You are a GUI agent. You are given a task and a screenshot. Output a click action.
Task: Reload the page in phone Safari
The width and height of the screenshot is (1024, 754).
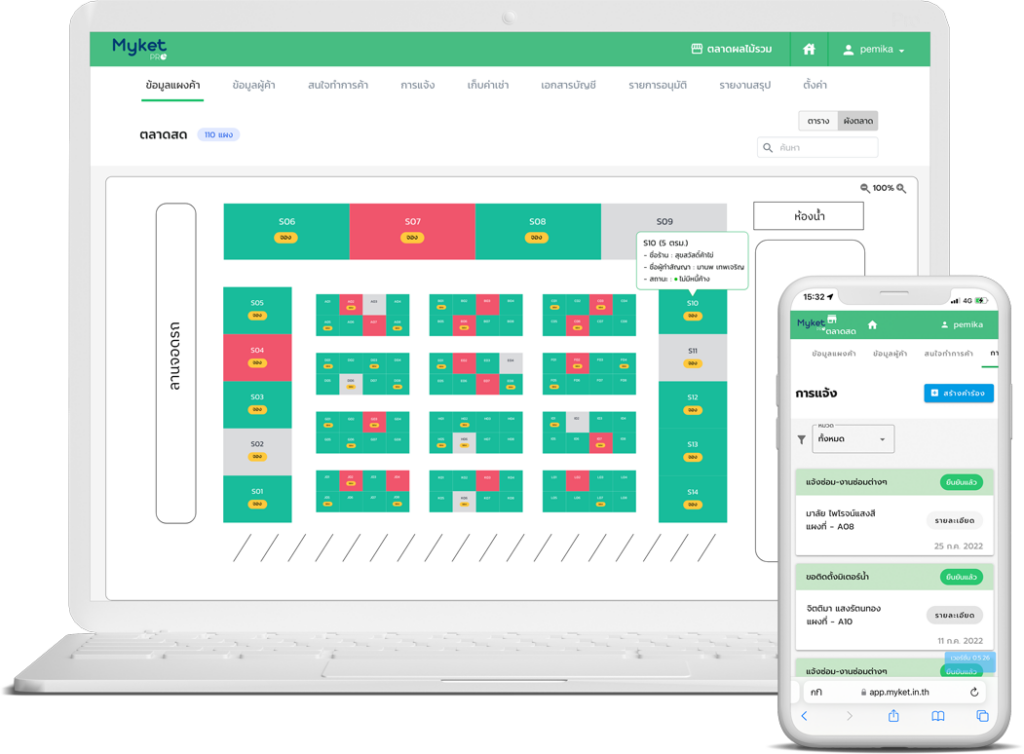[x=974, y=692]
